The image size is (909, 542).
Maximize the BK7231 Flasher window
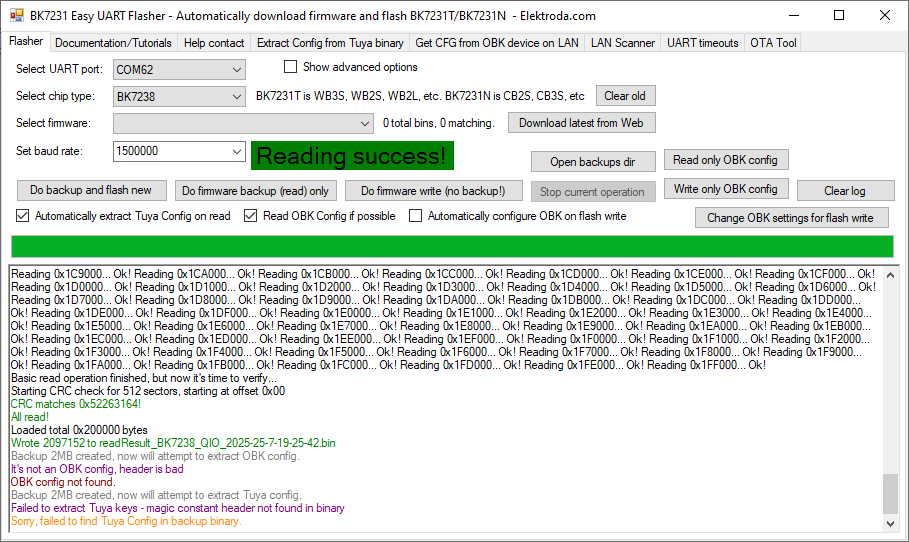[x=839, y=16]
